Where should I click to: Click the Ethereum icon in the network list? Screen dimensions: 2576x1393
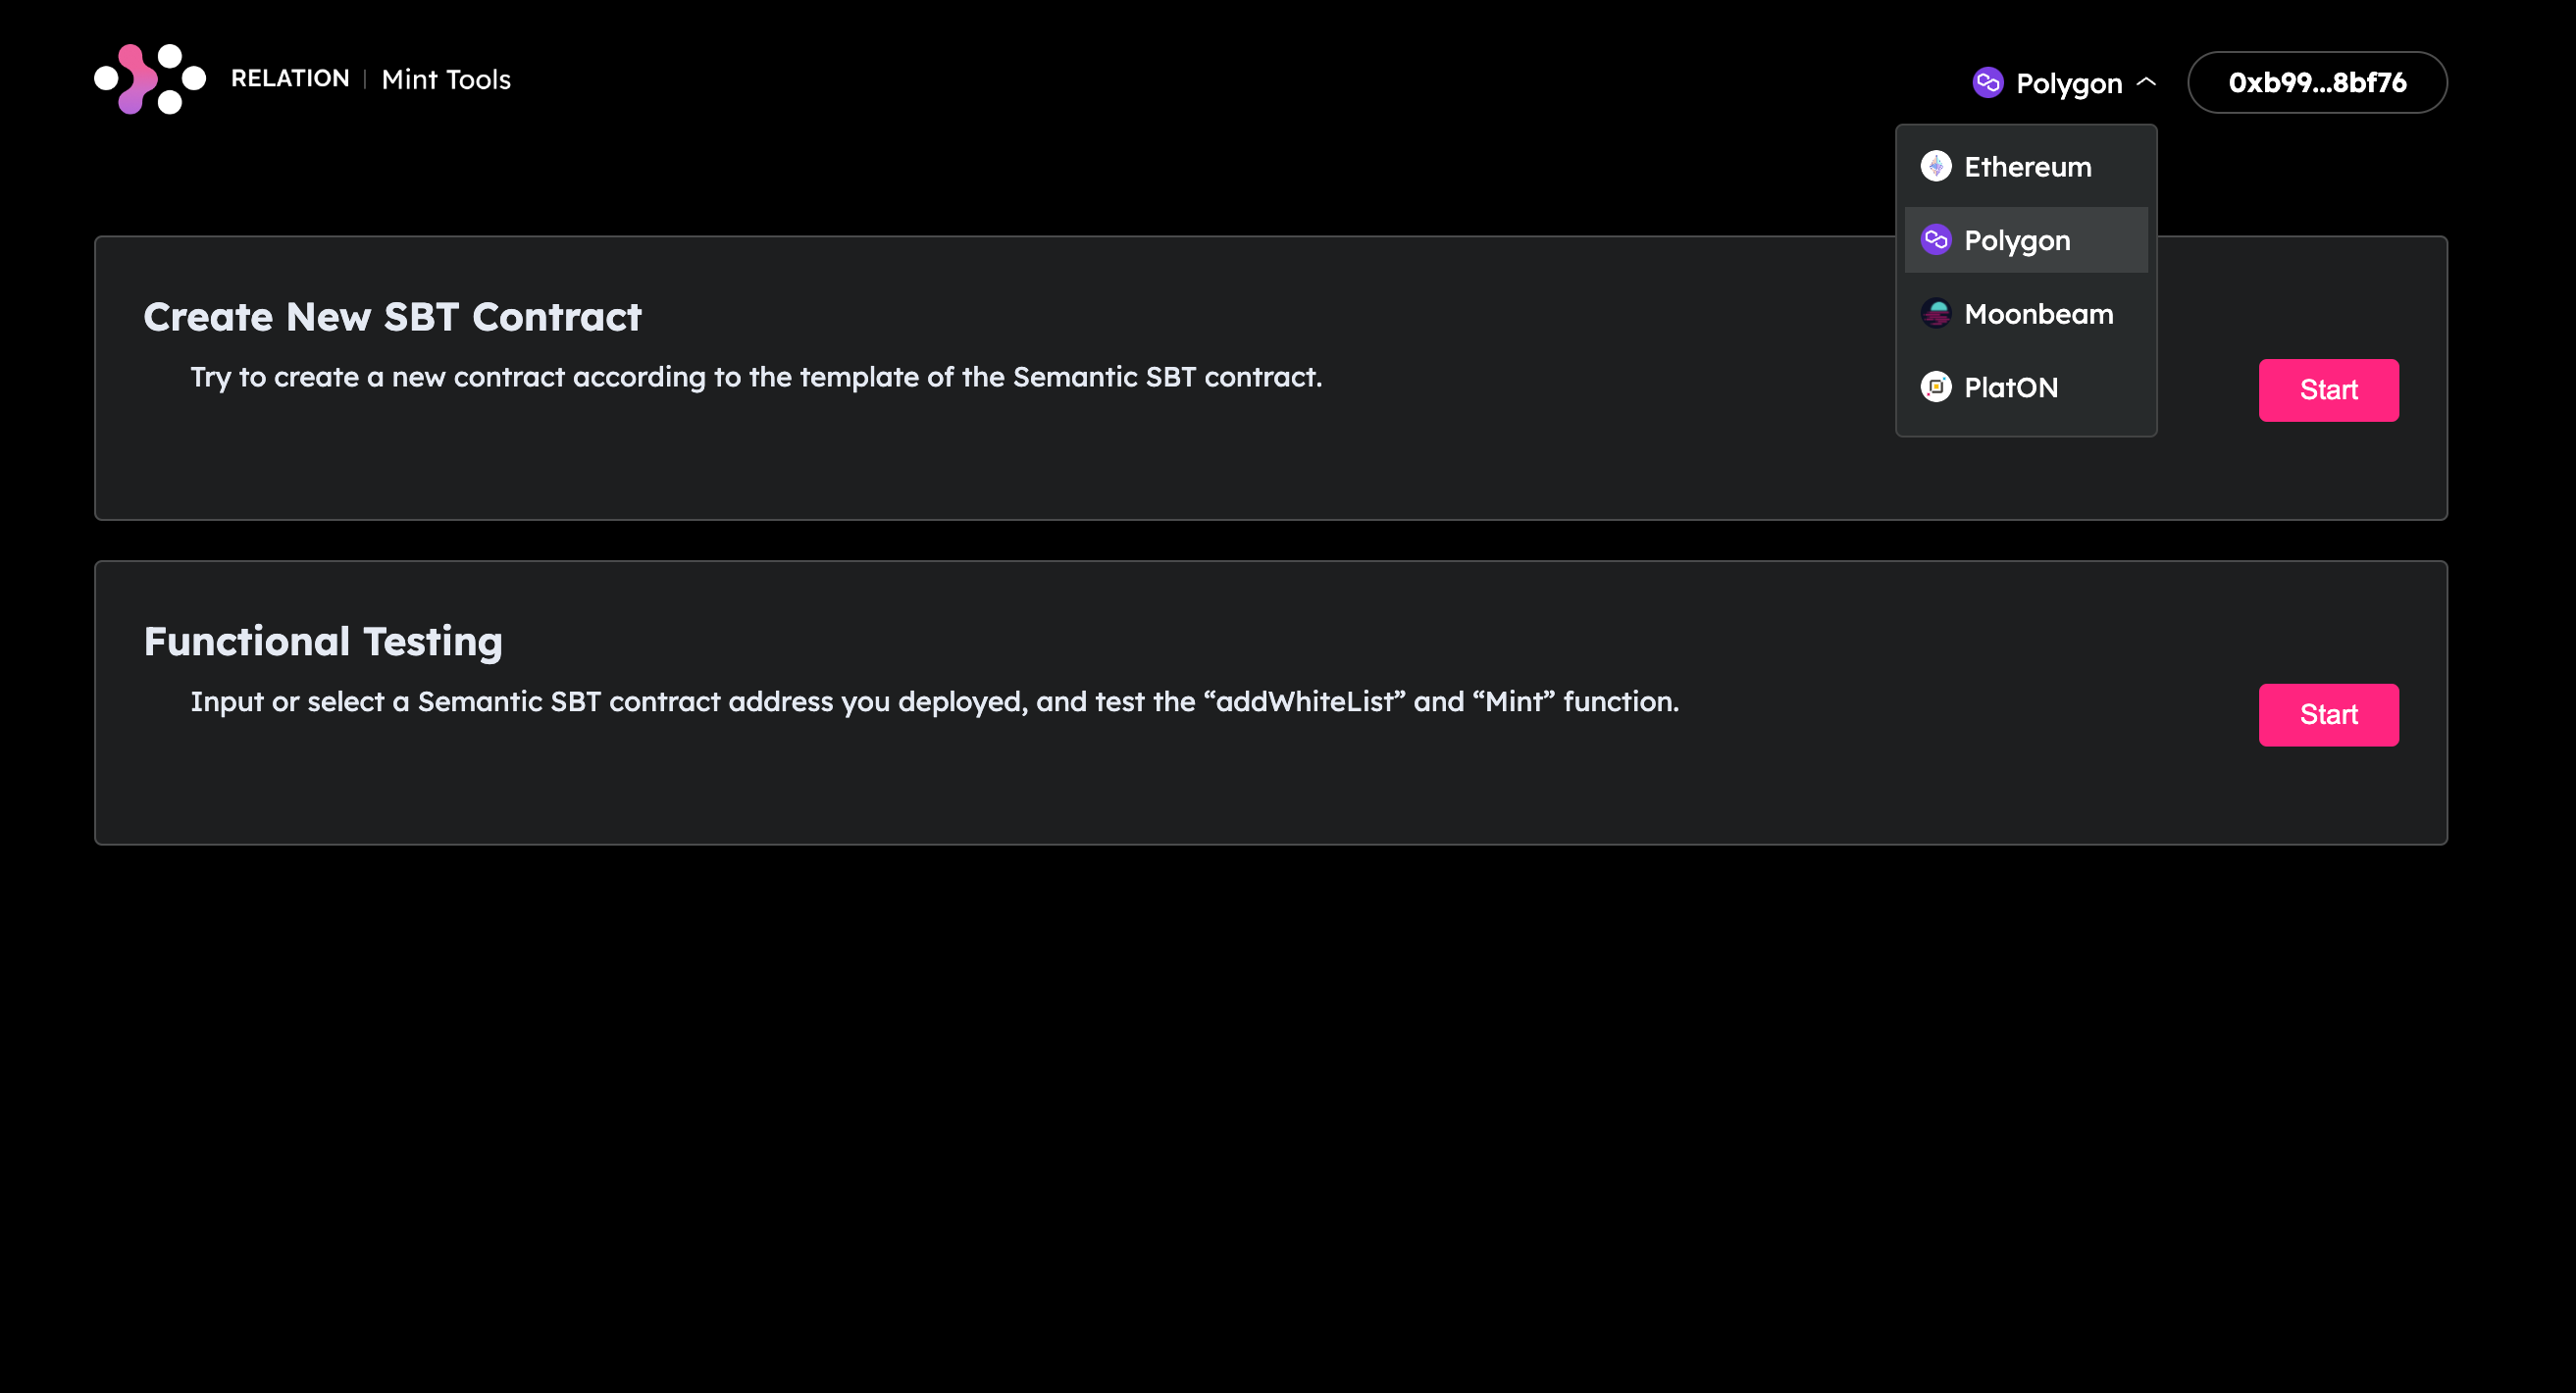[x=1936, y=166]
